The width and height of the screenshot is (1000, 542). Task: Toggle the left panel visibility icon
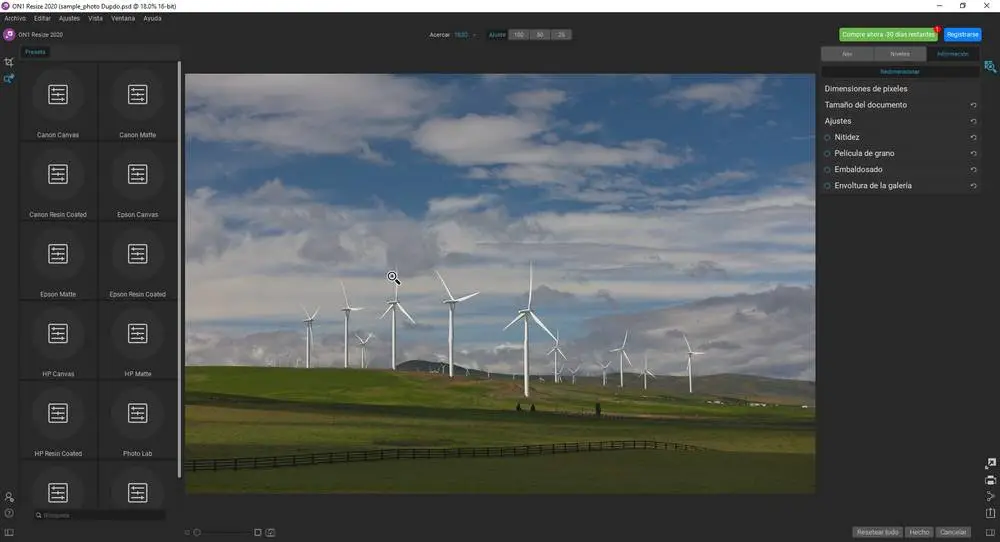[9, 532]
